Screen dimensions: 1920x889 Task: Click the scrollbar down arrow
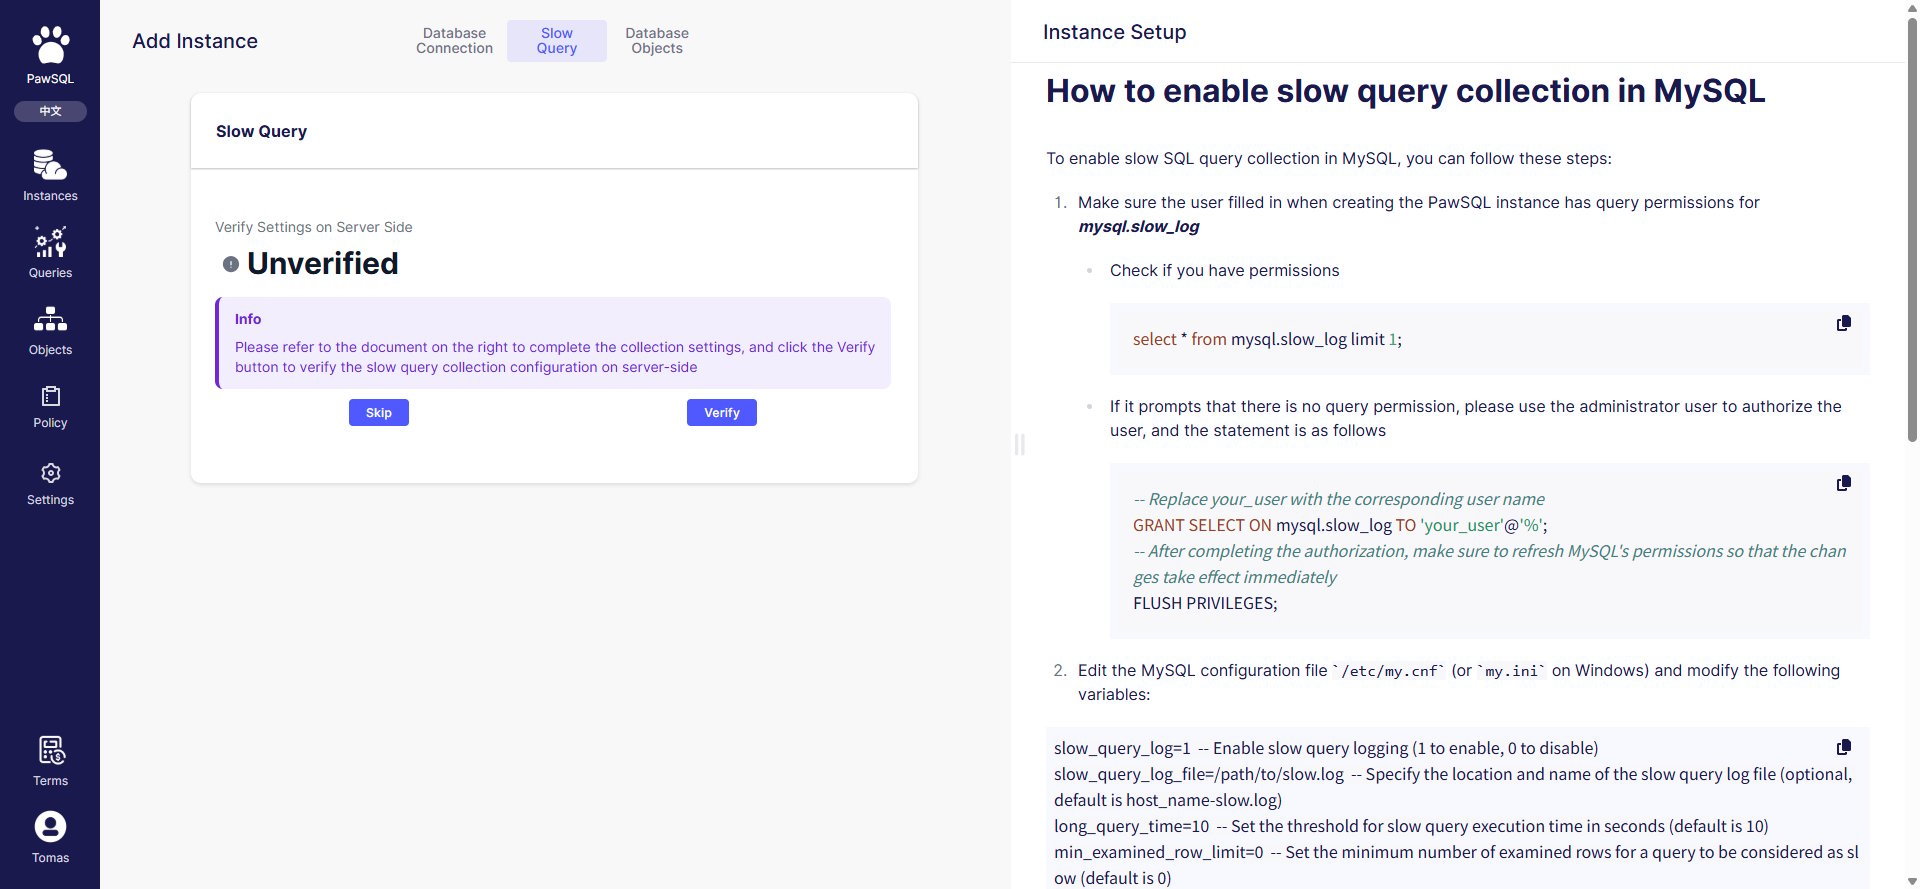[x=1912, y=881]
